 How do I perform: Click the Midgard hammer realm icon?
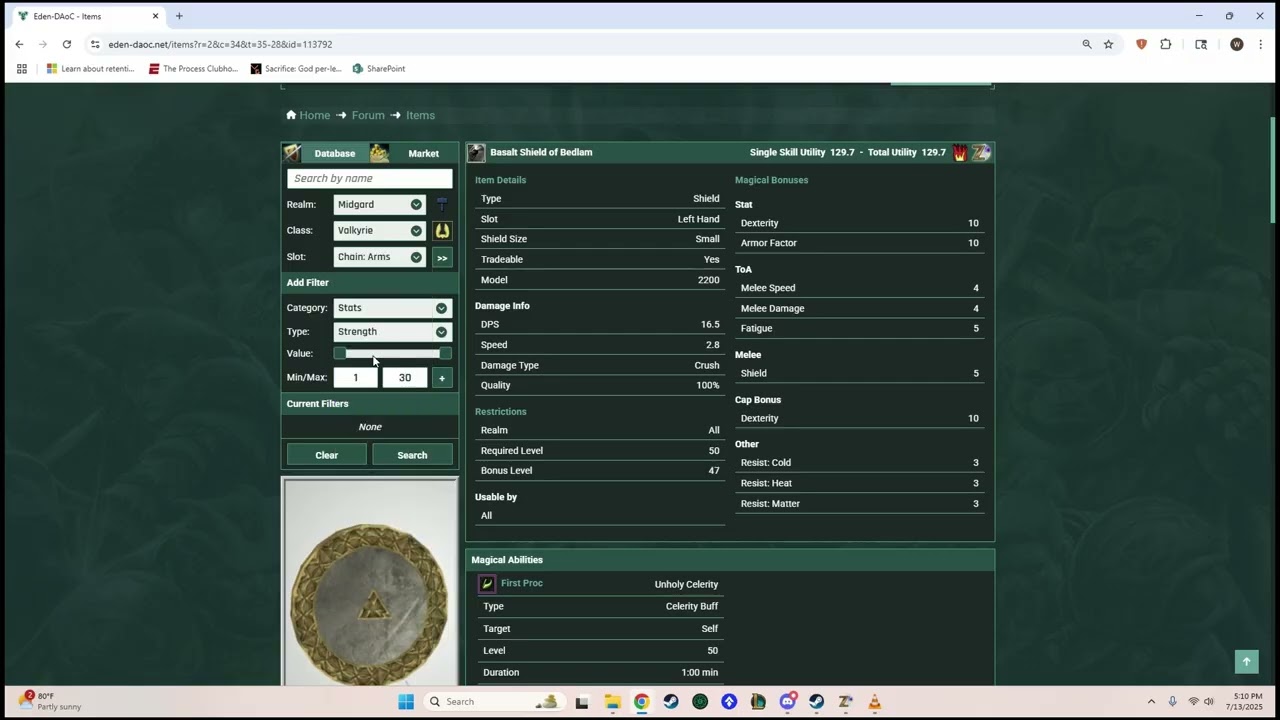pyautogui.click(x=442, y=204)
